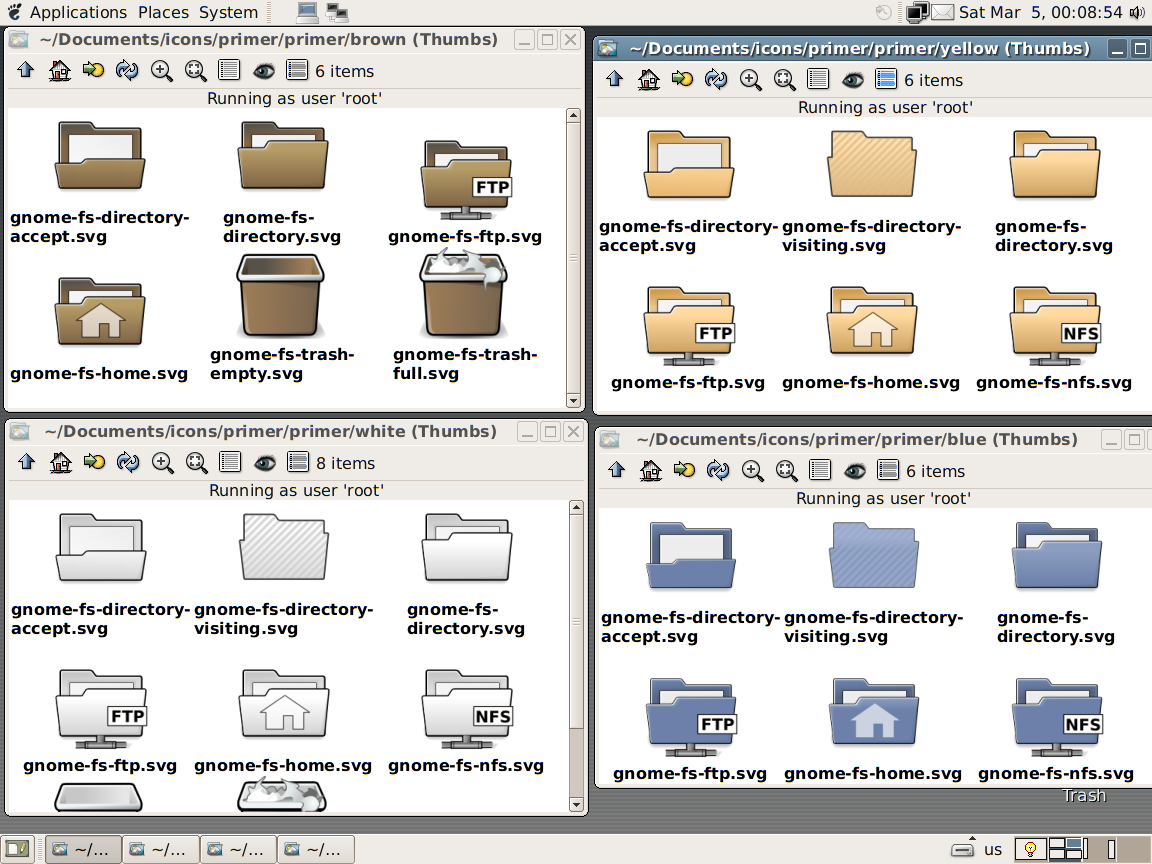Switch yellow window to list view
Viewport: 1152px width, 864px height.
(x=818, y=79)
